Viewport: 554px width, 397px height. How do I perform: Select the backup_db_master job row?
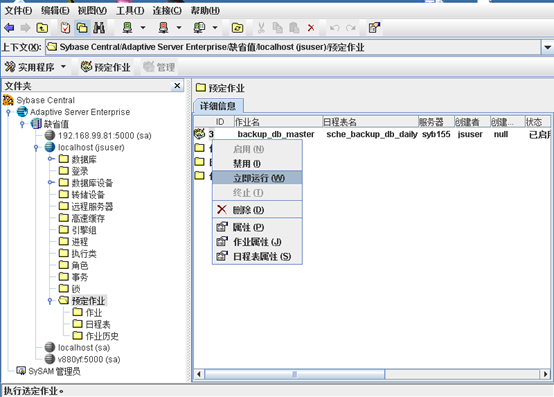(372, 134)
